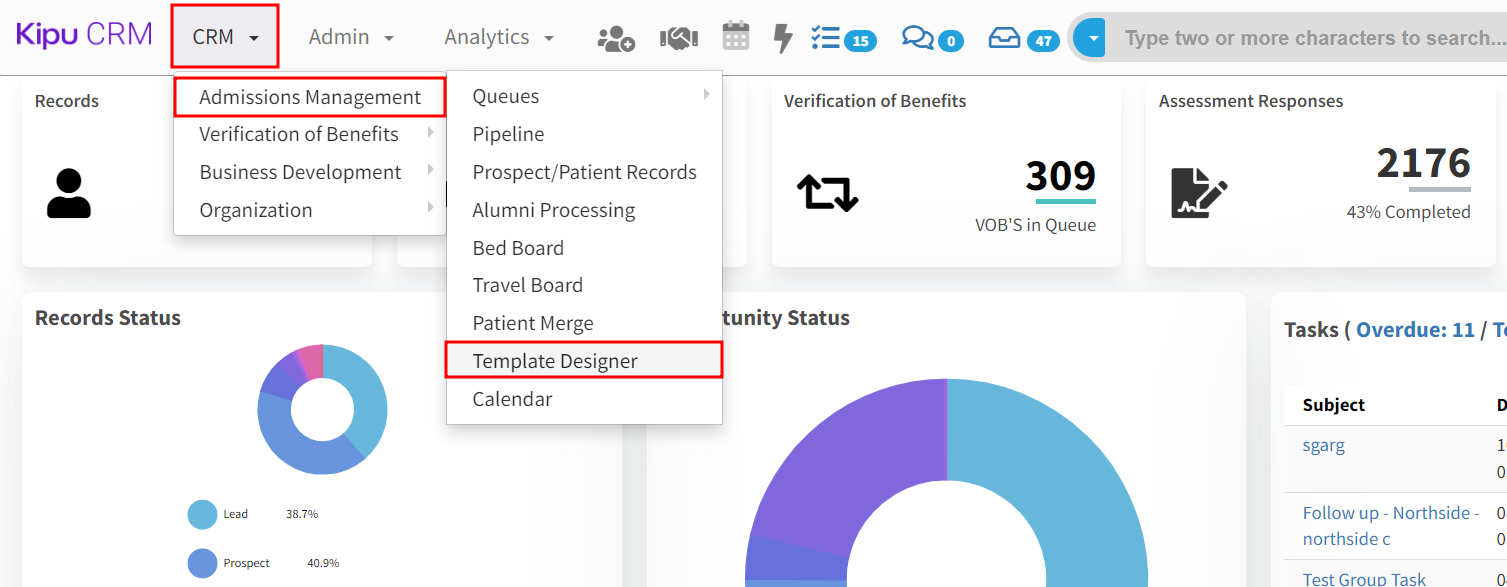Screen dimensions: 1507x587
Task: Choose Bed Board menu item
Action: coord(518,248)
